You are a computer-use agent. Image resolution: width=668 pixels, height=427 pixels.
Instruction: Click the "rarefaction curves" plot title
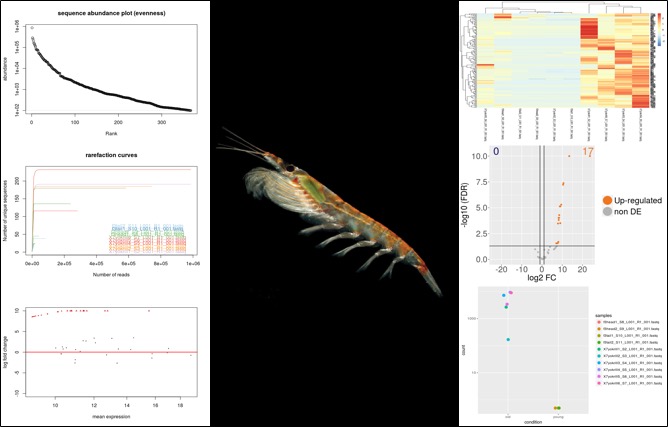tap(111, 155)
